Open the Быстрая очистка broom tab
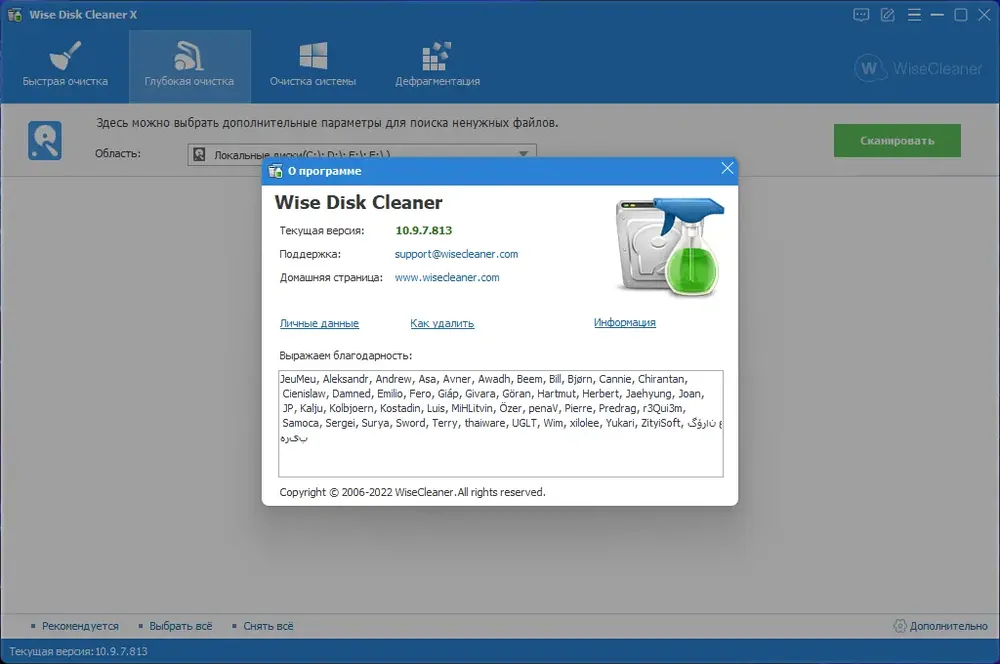The image size is (1000, 664). point(65,65)
